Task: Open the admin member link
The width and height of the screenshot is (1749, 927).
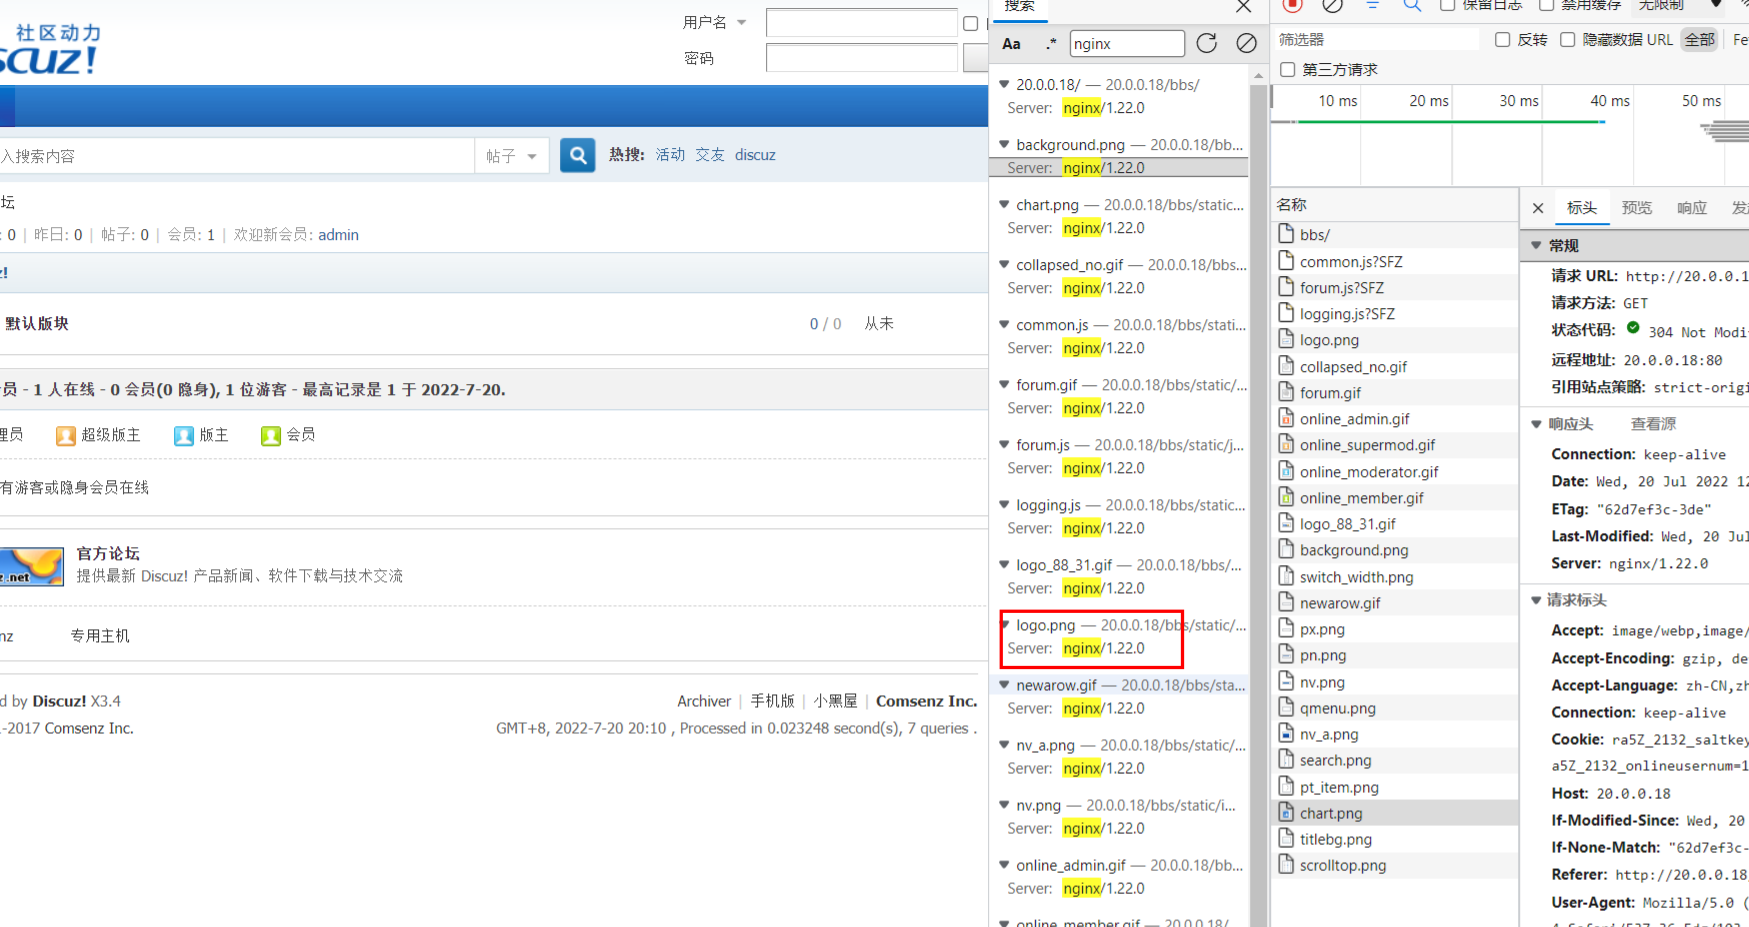Action: point(338,235)
